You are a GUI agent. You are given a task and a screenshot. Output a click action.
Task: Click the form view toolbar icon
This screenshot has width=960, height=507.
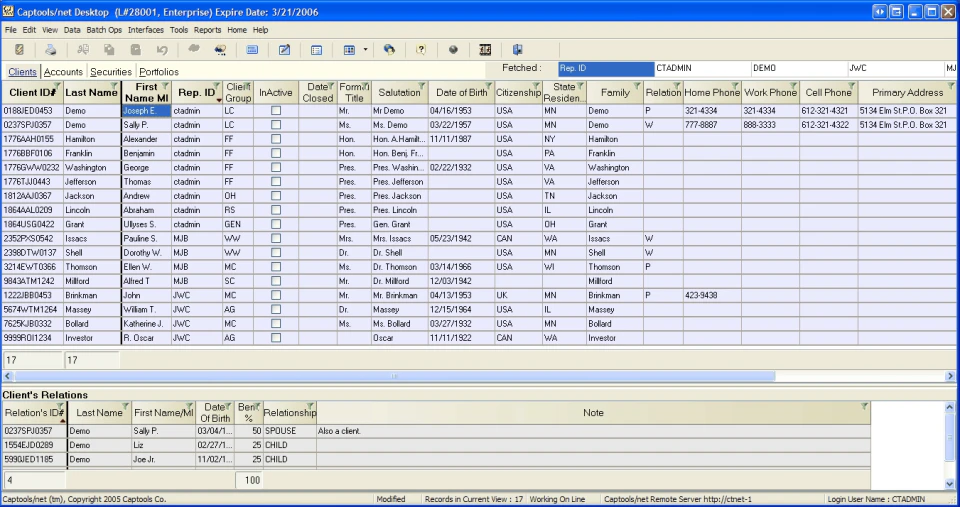tap(317, 50)
